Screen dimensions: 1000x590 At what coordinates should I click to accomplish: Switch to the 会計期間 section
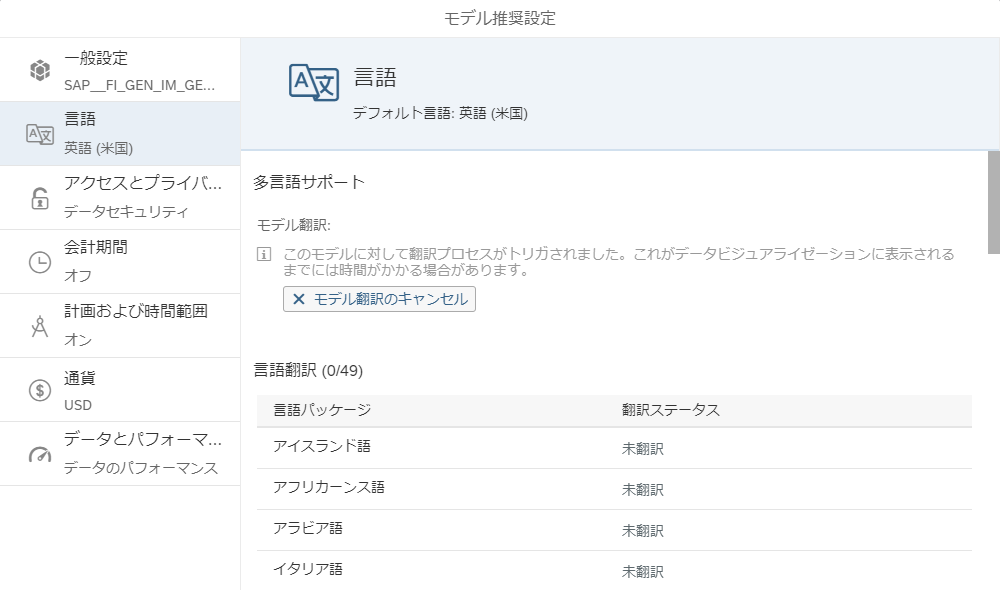[138, 262]
